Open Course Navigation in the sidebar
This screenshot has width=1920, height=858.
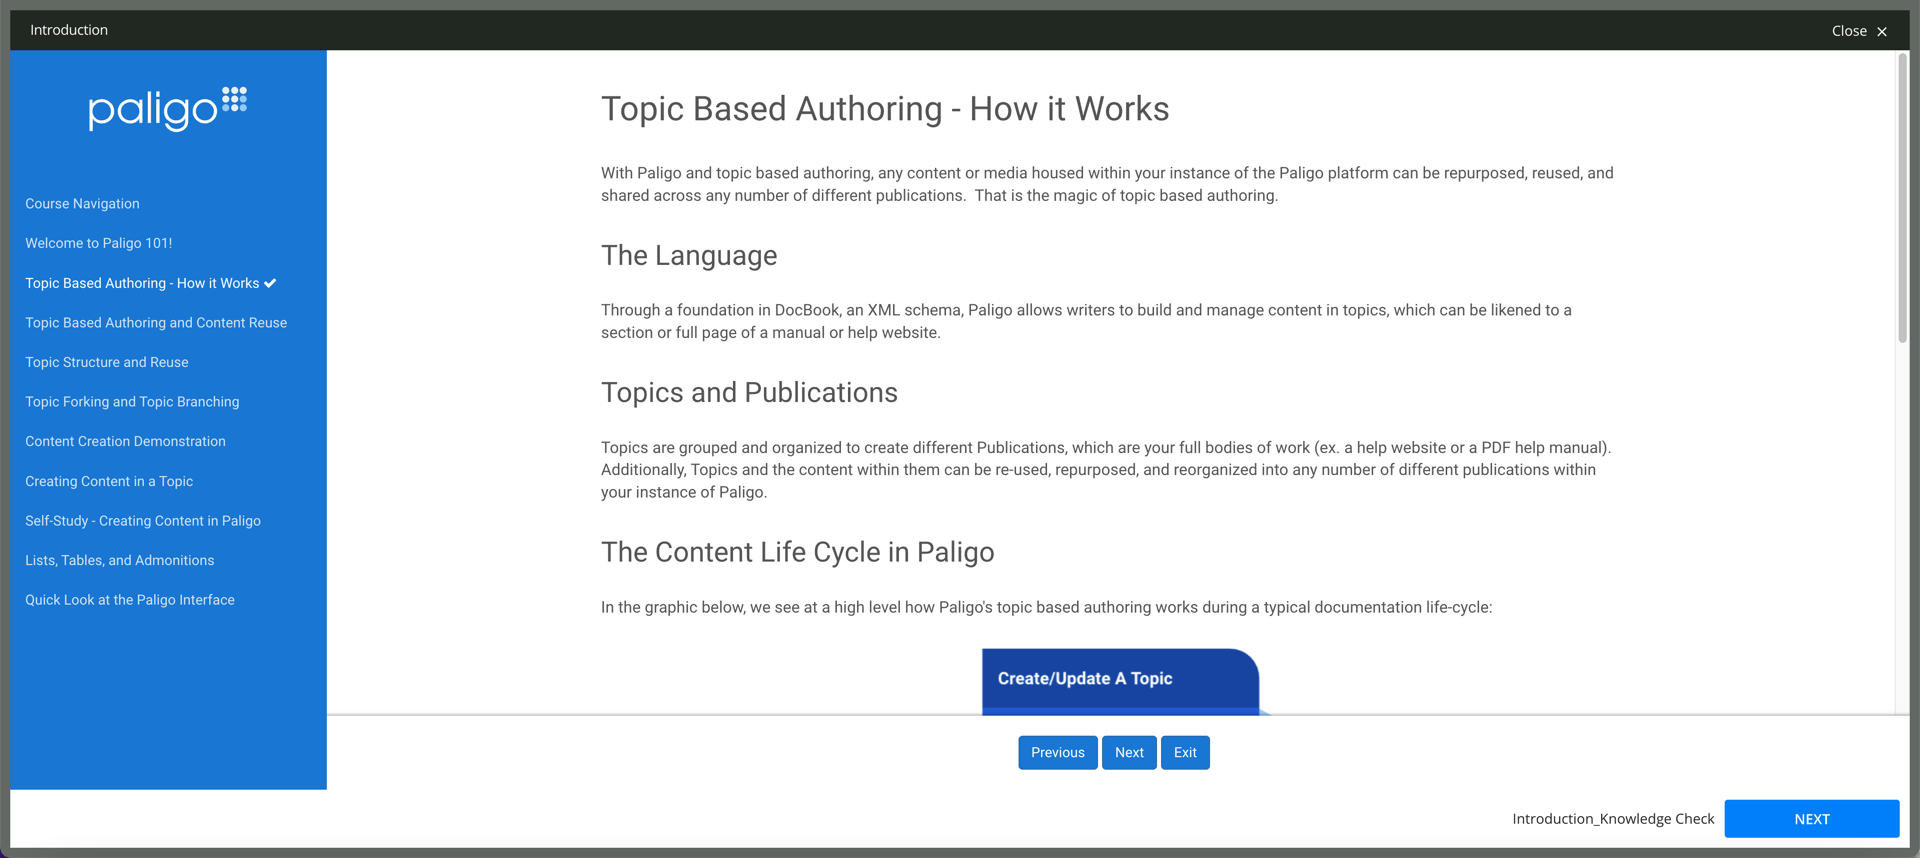pos(82,203)
